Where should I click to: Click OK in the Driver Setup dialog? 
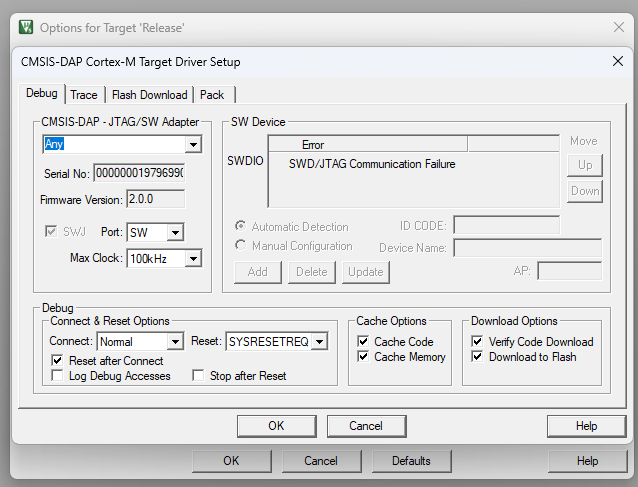pos(276,426)
